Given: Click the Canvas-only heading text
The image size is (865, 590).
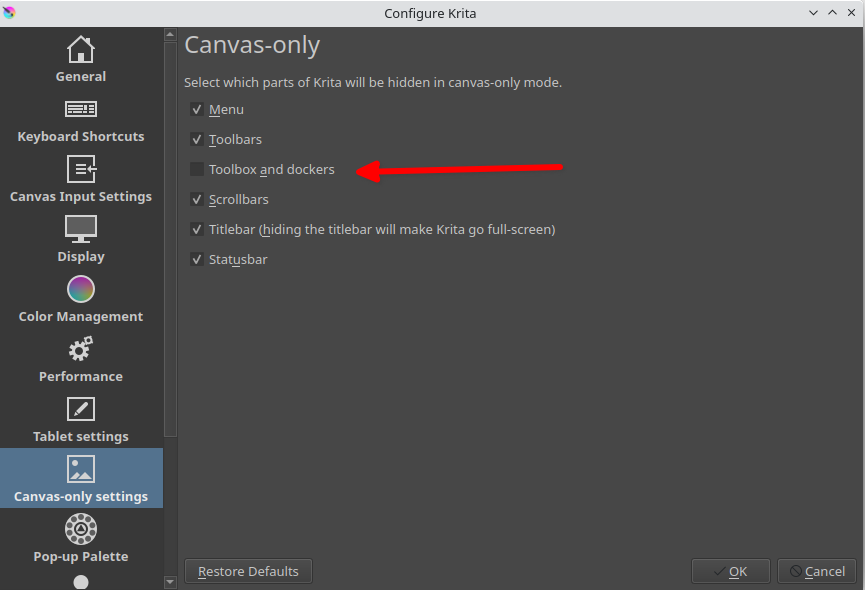Looking at the screenshot, I should [252, 45].
